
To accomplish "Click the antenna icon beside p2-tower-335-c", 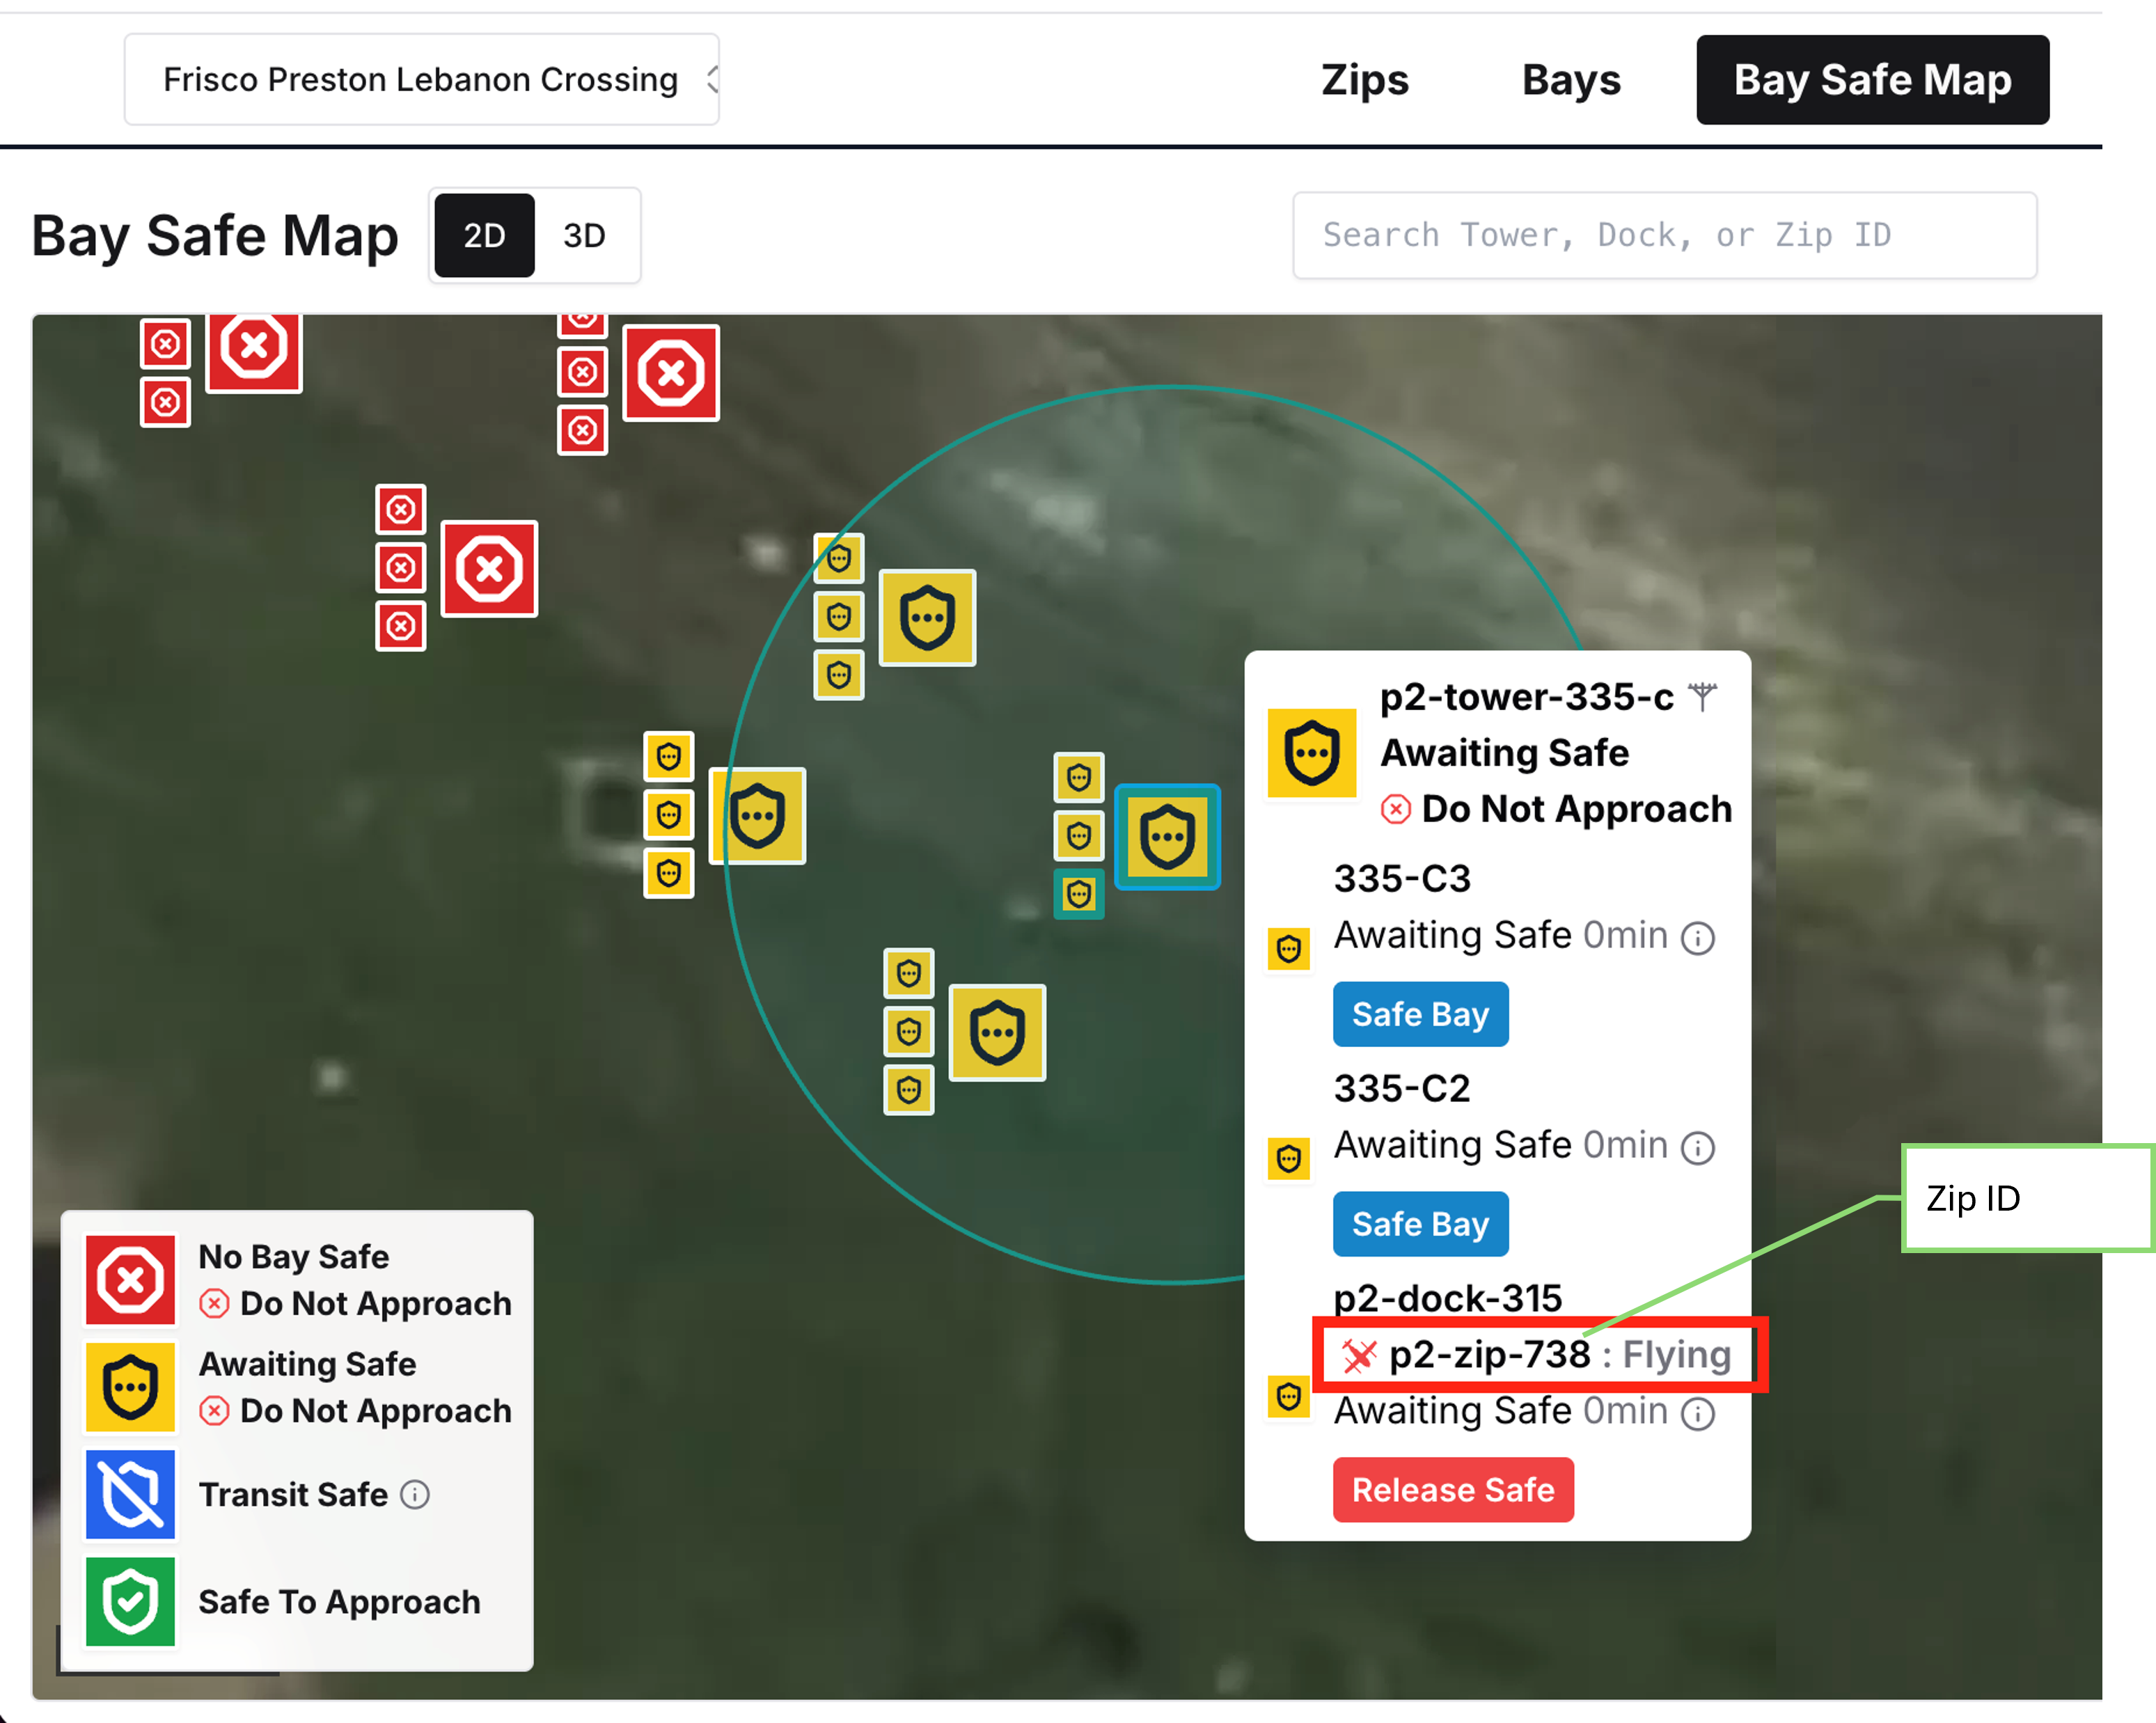I will point(1702,696).
